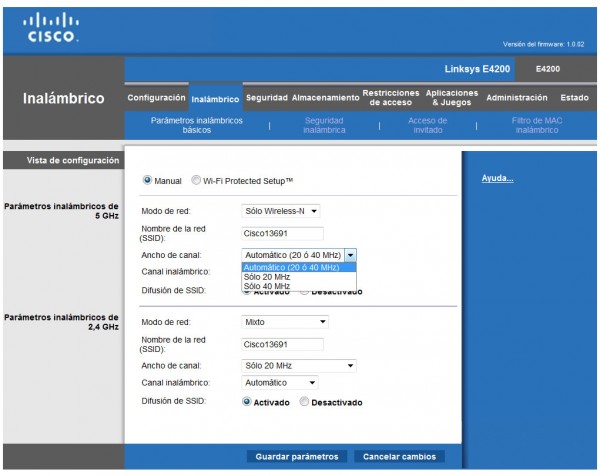Open Aplicaciones & Juegos tab
The image size is (600, 476).
(452, 98)
